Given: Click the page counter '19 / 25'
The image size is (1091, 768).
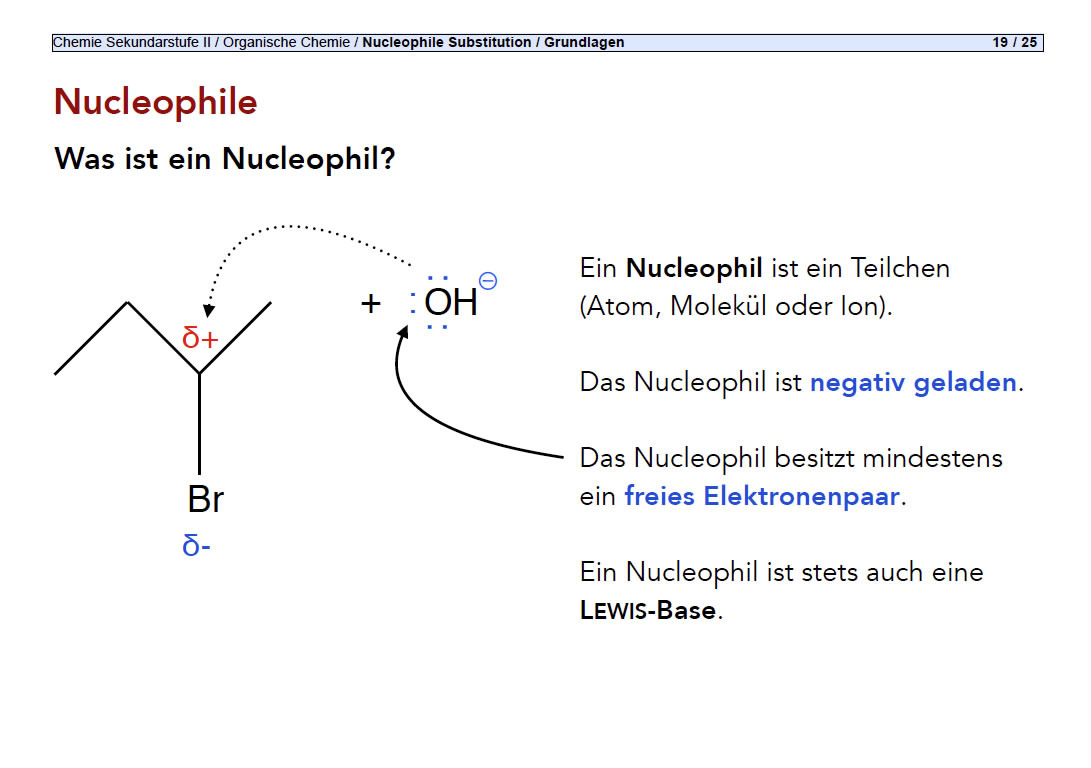Looking at the screenshot, I should (1014, 43).
